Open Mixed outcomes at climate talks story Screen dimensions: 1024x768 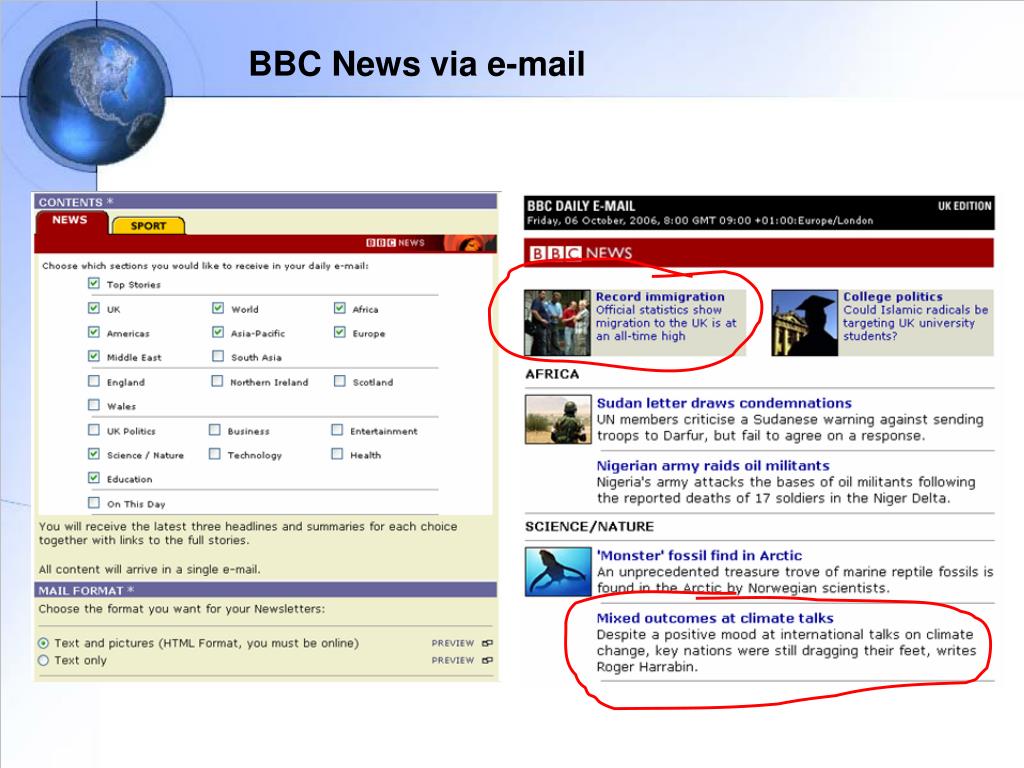(715, 618)
